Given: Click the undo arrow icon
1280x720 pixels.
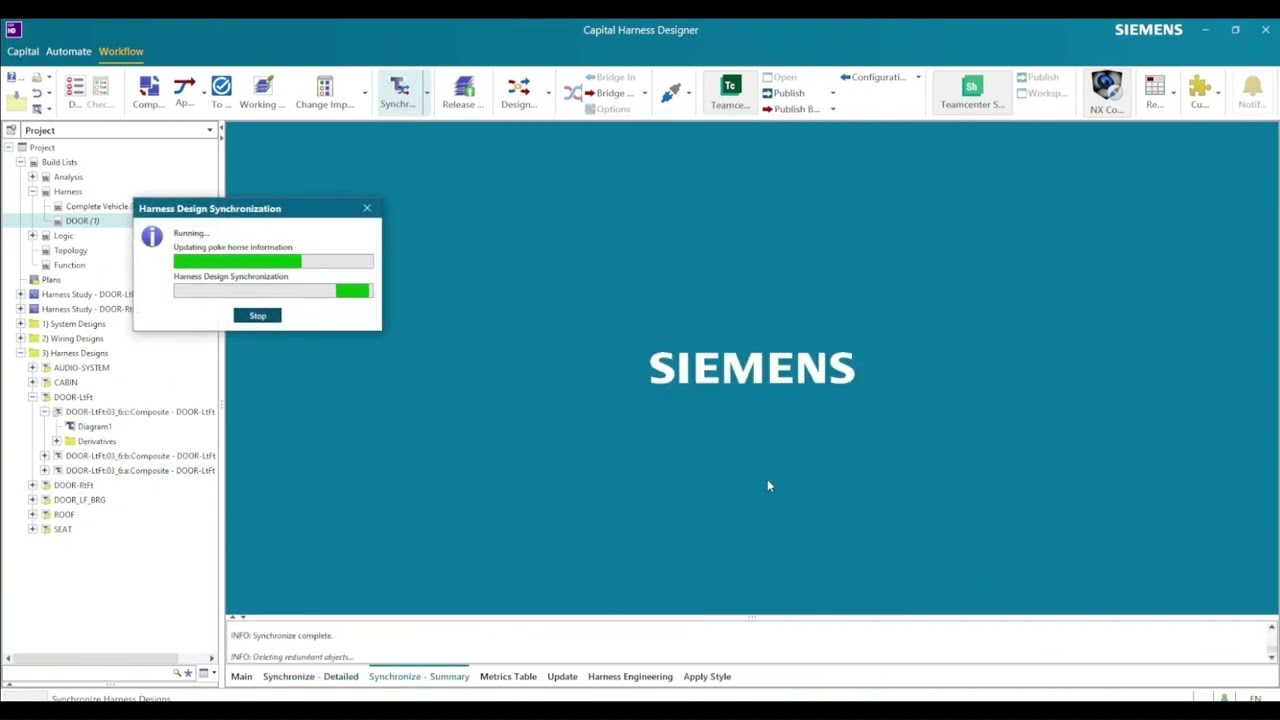Looking at the screenshot, I should pyautogui.click(x=37, y=93).
